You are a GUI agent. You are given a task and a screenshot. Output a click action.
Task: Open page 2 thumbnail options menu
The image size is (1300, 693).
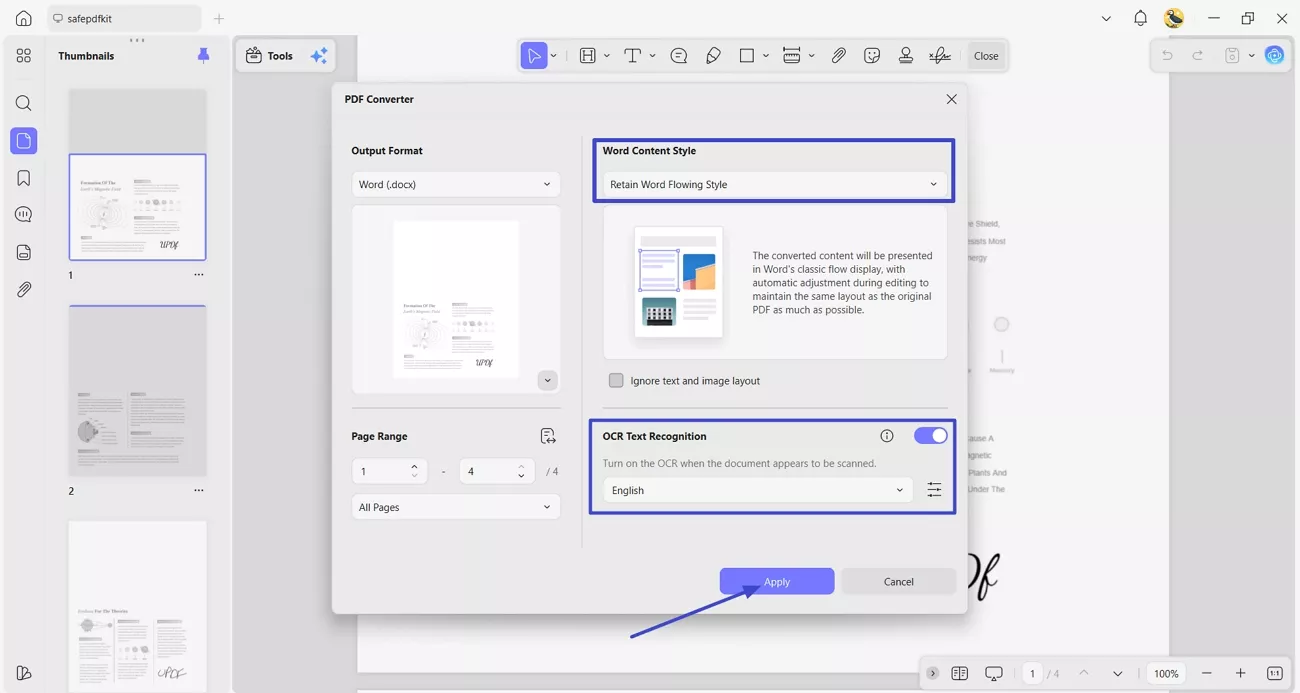point(199,491)
